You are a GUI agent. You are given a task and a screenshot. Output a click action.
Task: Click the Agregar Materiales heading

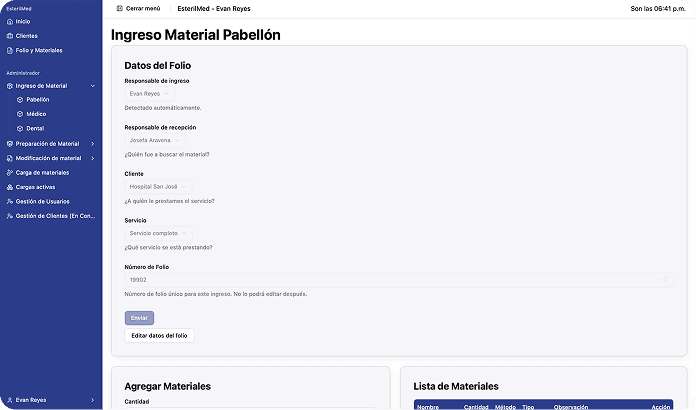(167, 386)
